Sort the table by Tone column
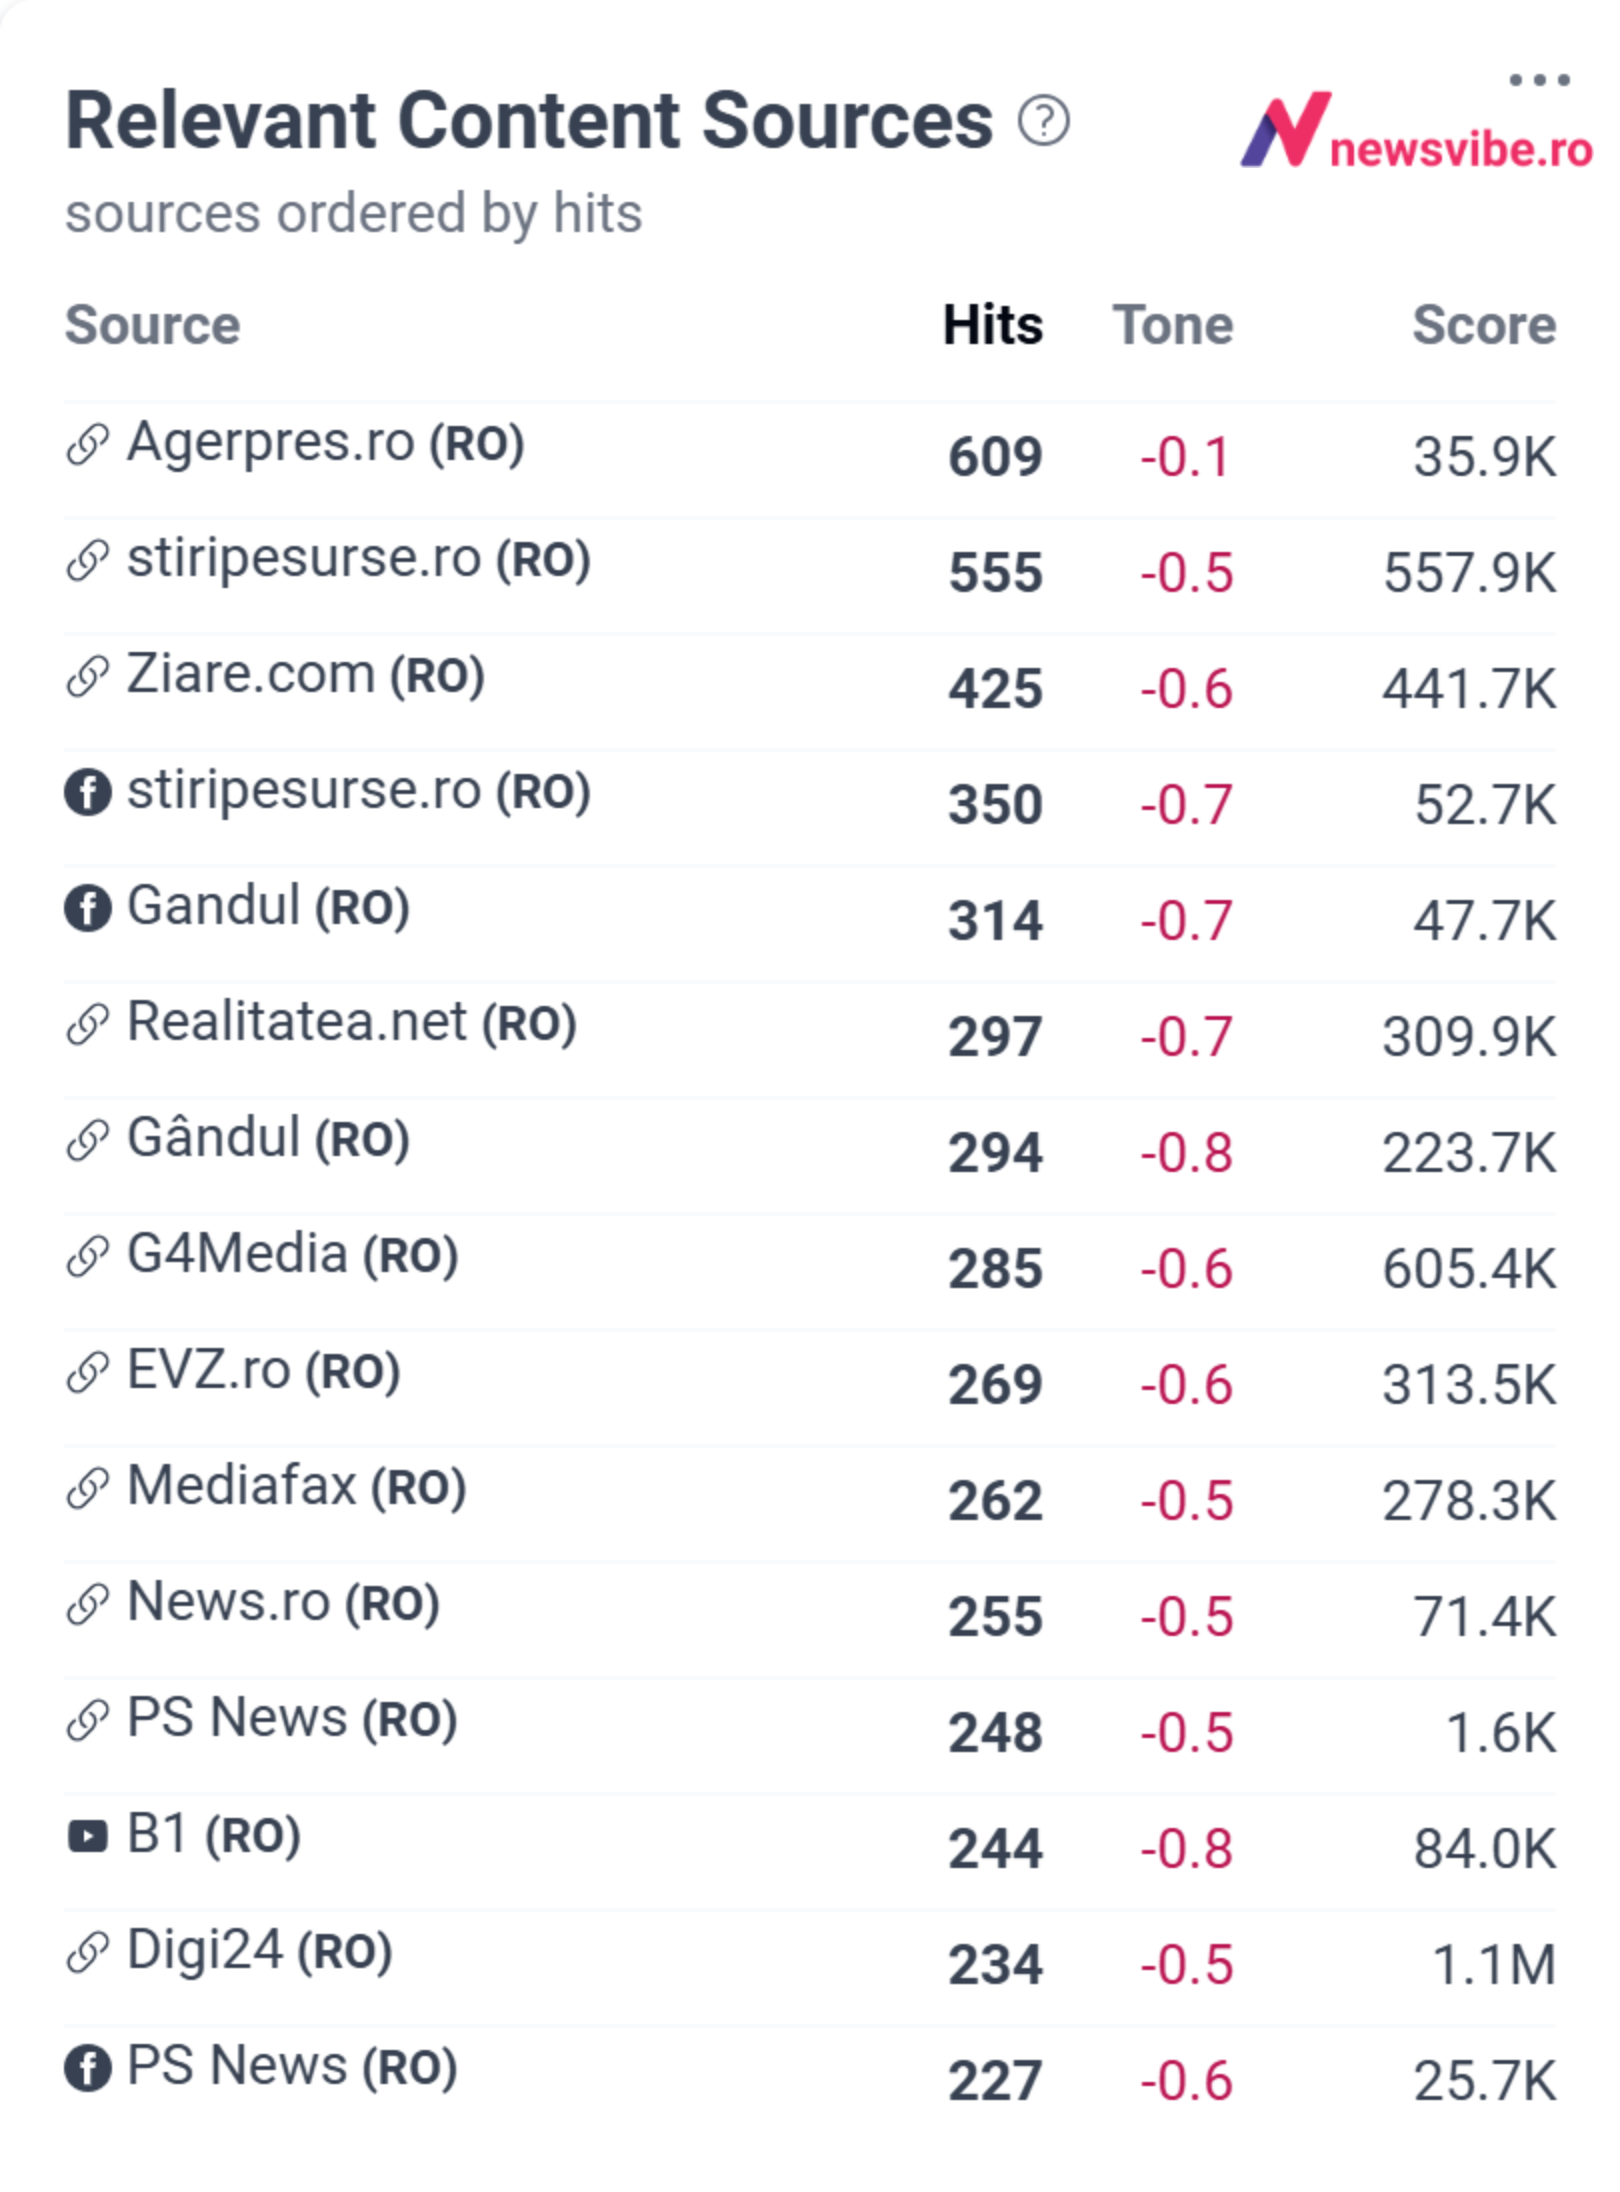The height and width of the screenshot is (2192, 1620). (1173, 325)
